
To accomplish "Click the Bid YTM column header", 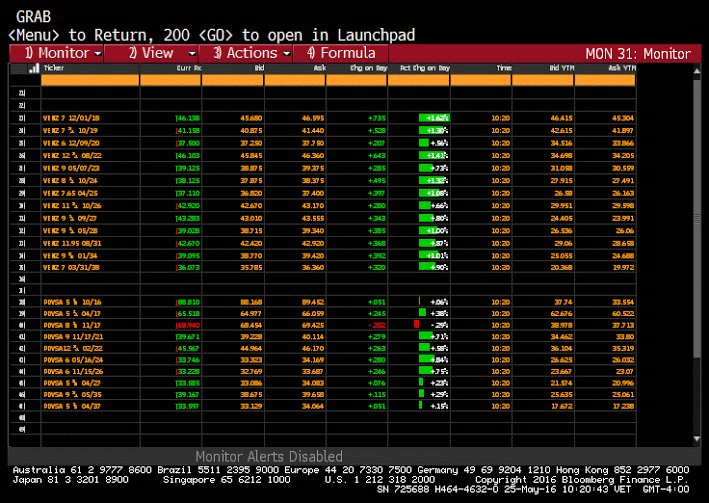I will 562,68.
